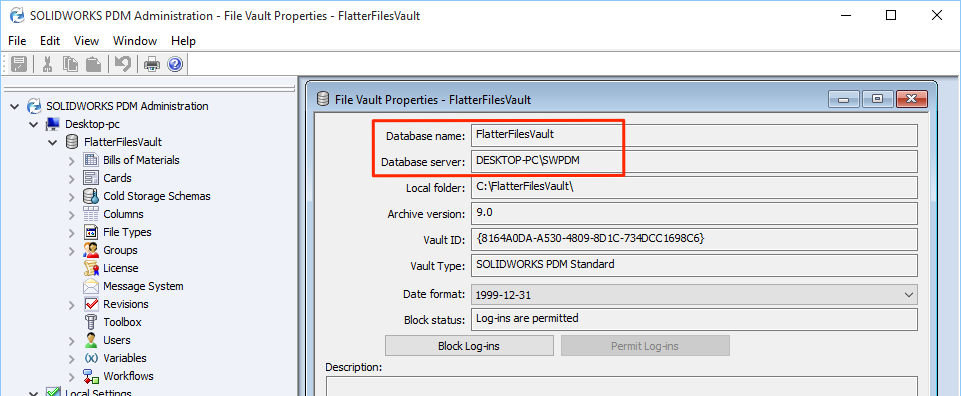Viewport: 961px width, 396px height.
Task: Expand the File Types node
Action: click(72, 232)
